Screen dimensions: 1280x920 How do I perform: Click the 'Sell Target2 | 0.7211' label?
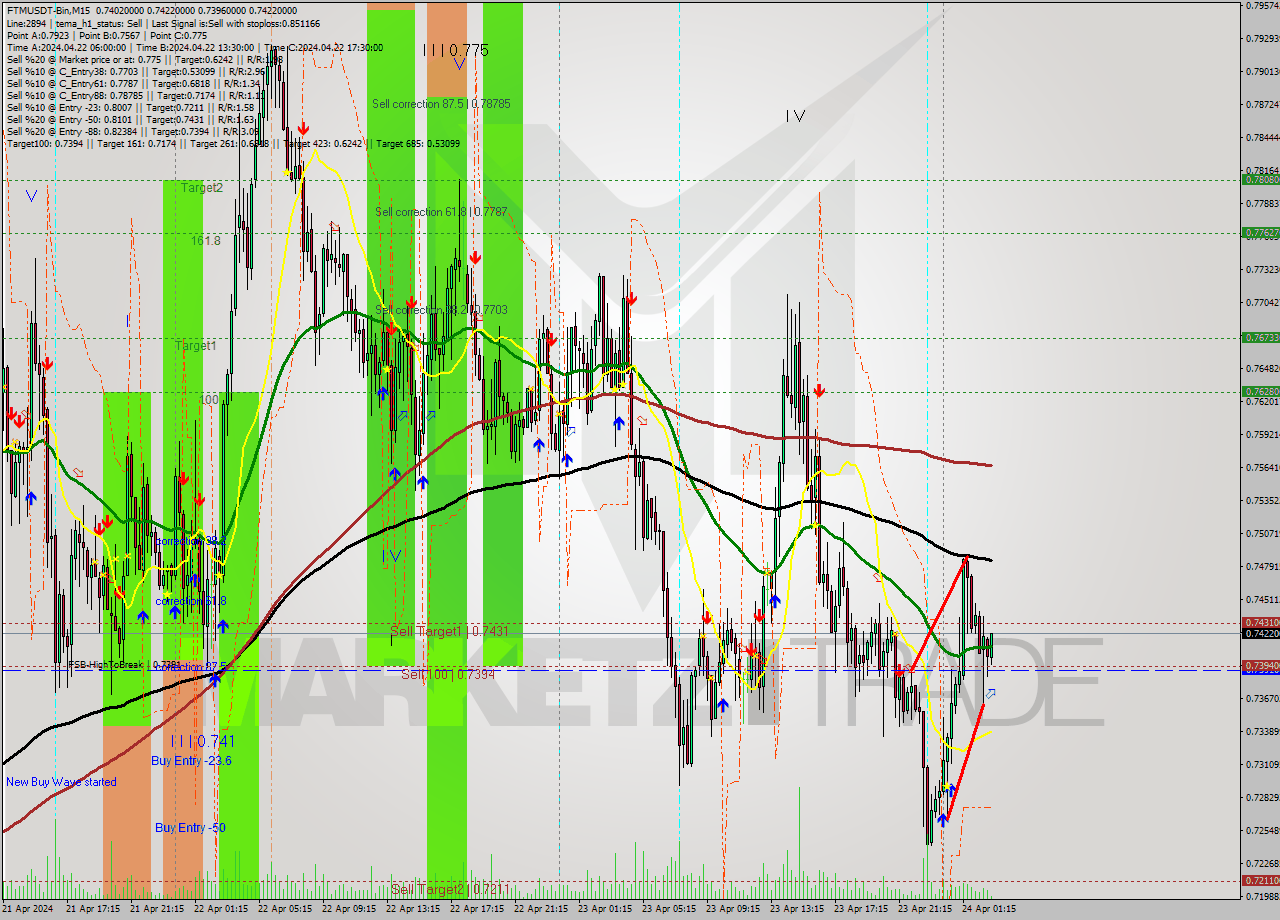tap(449, 888)
